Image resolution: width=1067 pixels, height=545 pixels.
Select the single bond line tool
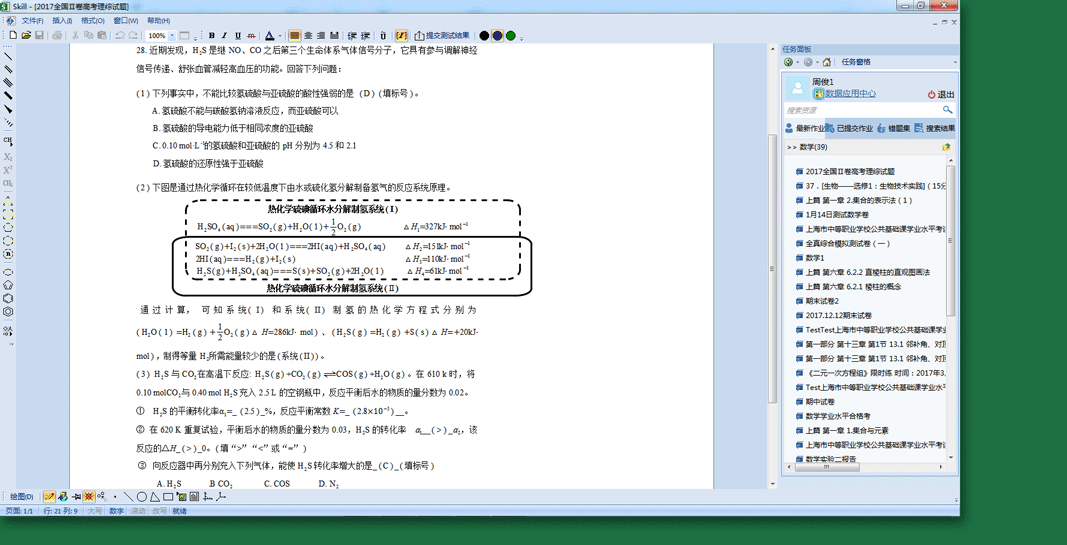(8, 56)
